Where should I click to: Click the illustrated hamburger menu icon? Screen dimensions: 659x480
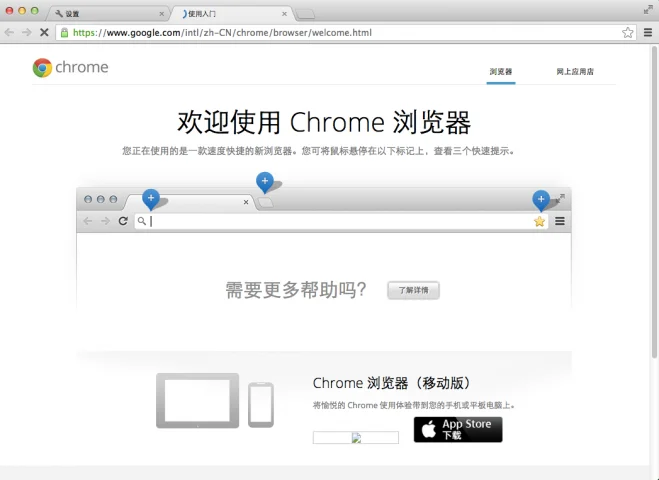tap(560, 221)
